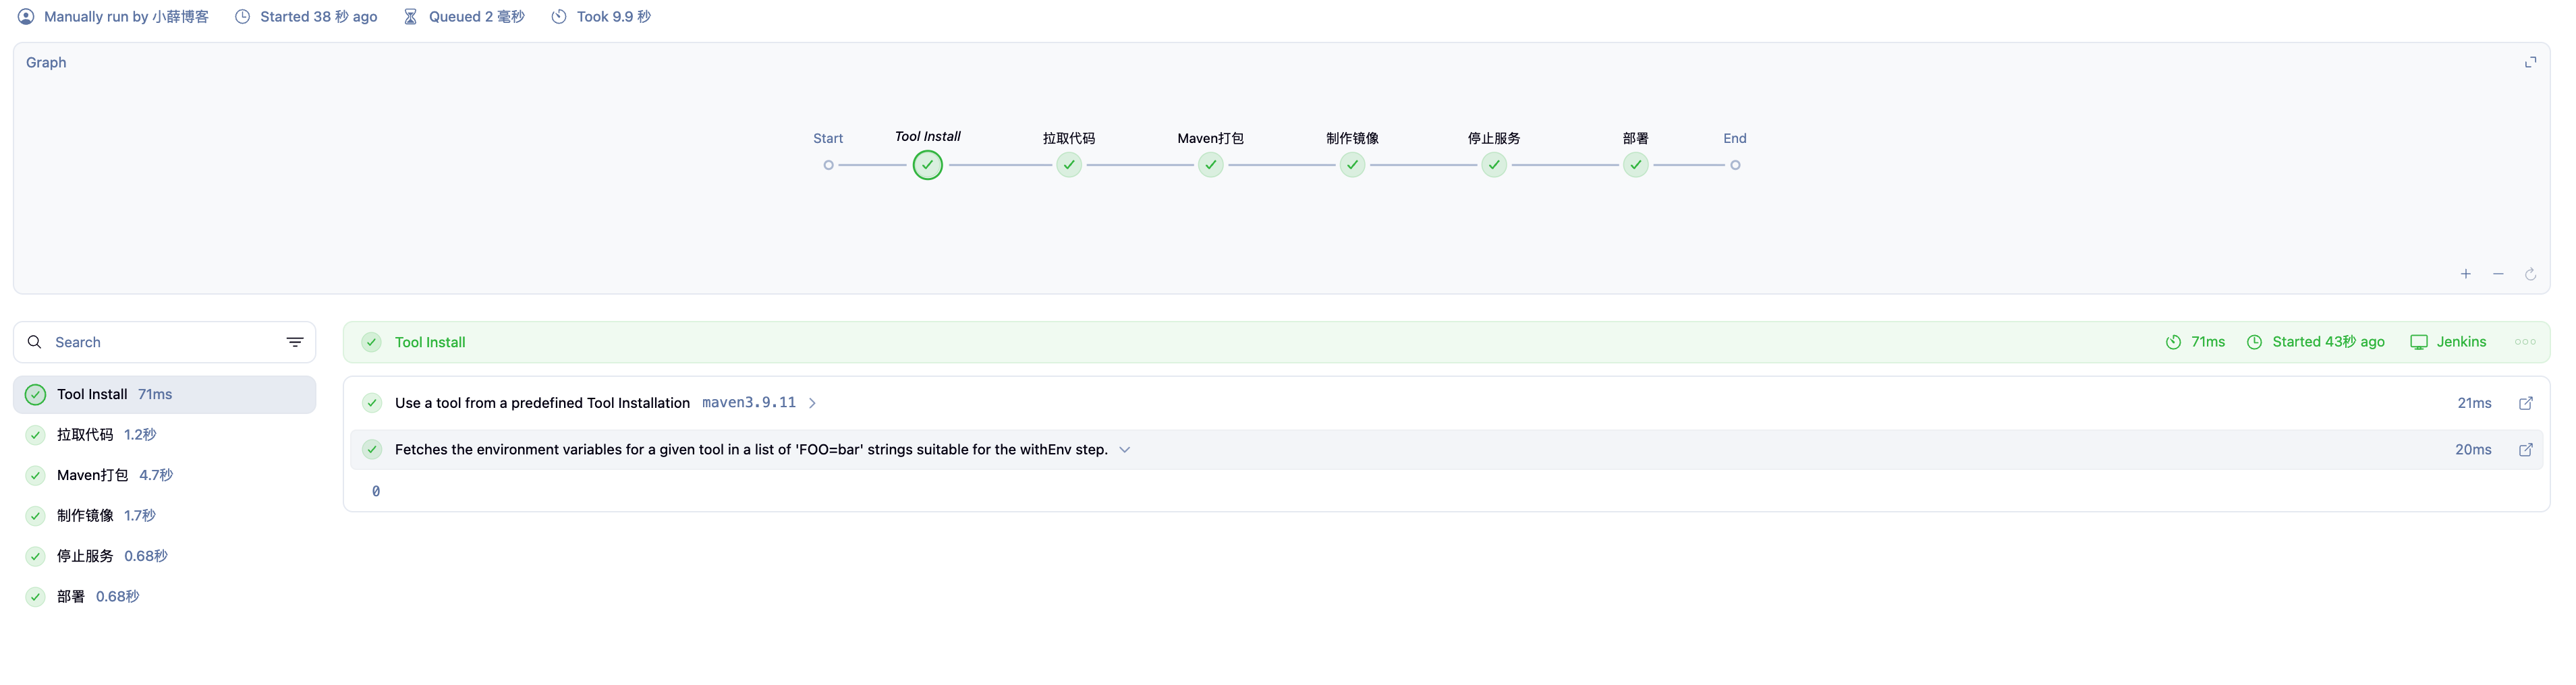2576x685 pixels.
Task: Select the 停止服务 node in graph
Action: pos(1494,165)
